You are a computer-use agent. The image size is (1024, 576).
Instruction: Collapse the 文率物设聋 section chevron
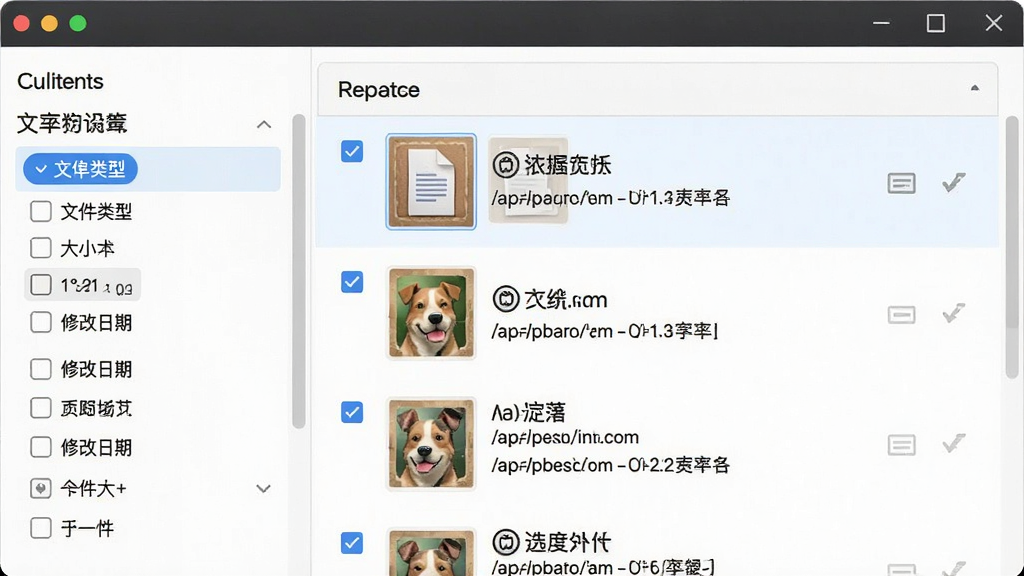point(264,124)
